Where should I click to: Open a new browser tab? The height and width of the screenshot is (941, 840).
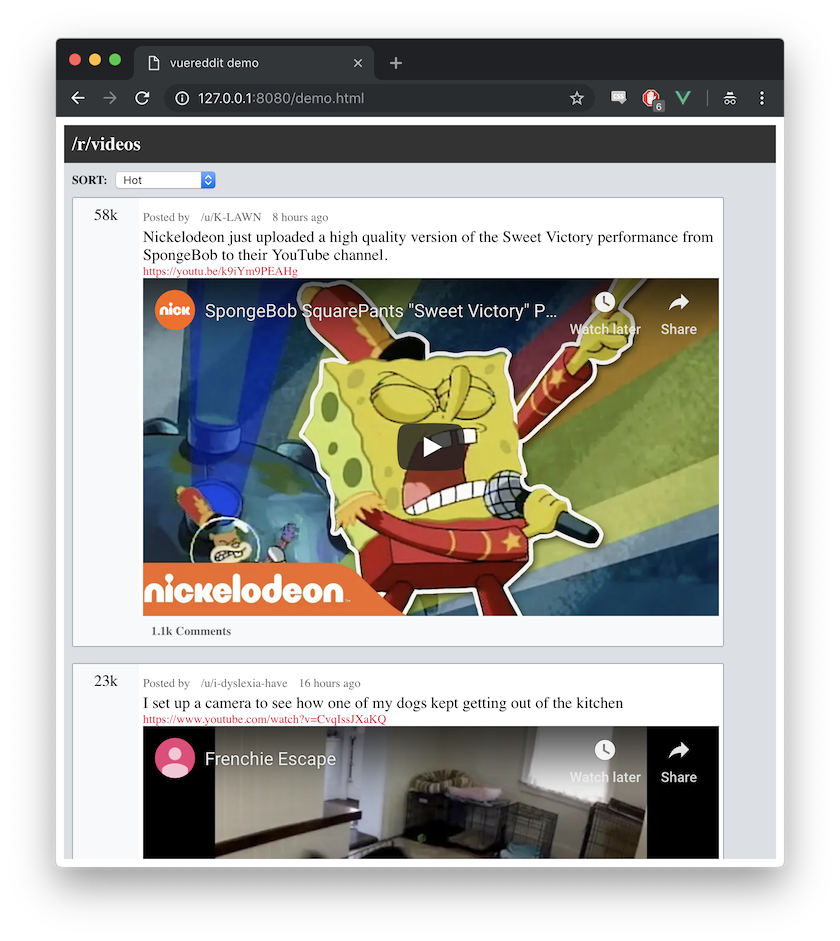tap(396, 62)
